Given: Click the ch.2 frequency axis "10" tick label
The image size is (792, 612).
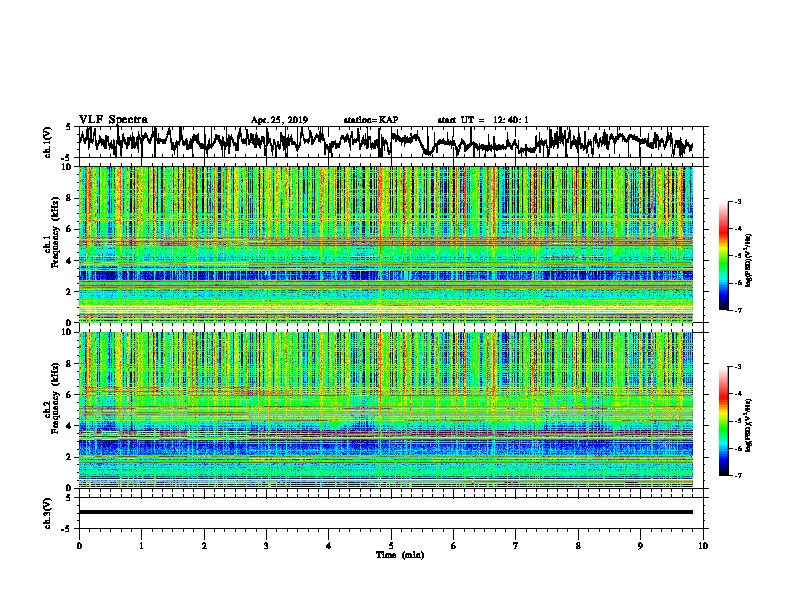Looking at the screenshot, I should 68,332.
